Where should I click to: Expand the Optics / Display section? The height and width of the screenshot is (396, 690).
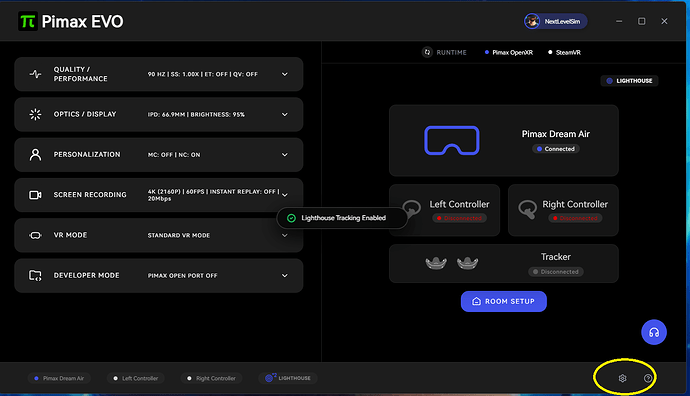click(285, 114)
